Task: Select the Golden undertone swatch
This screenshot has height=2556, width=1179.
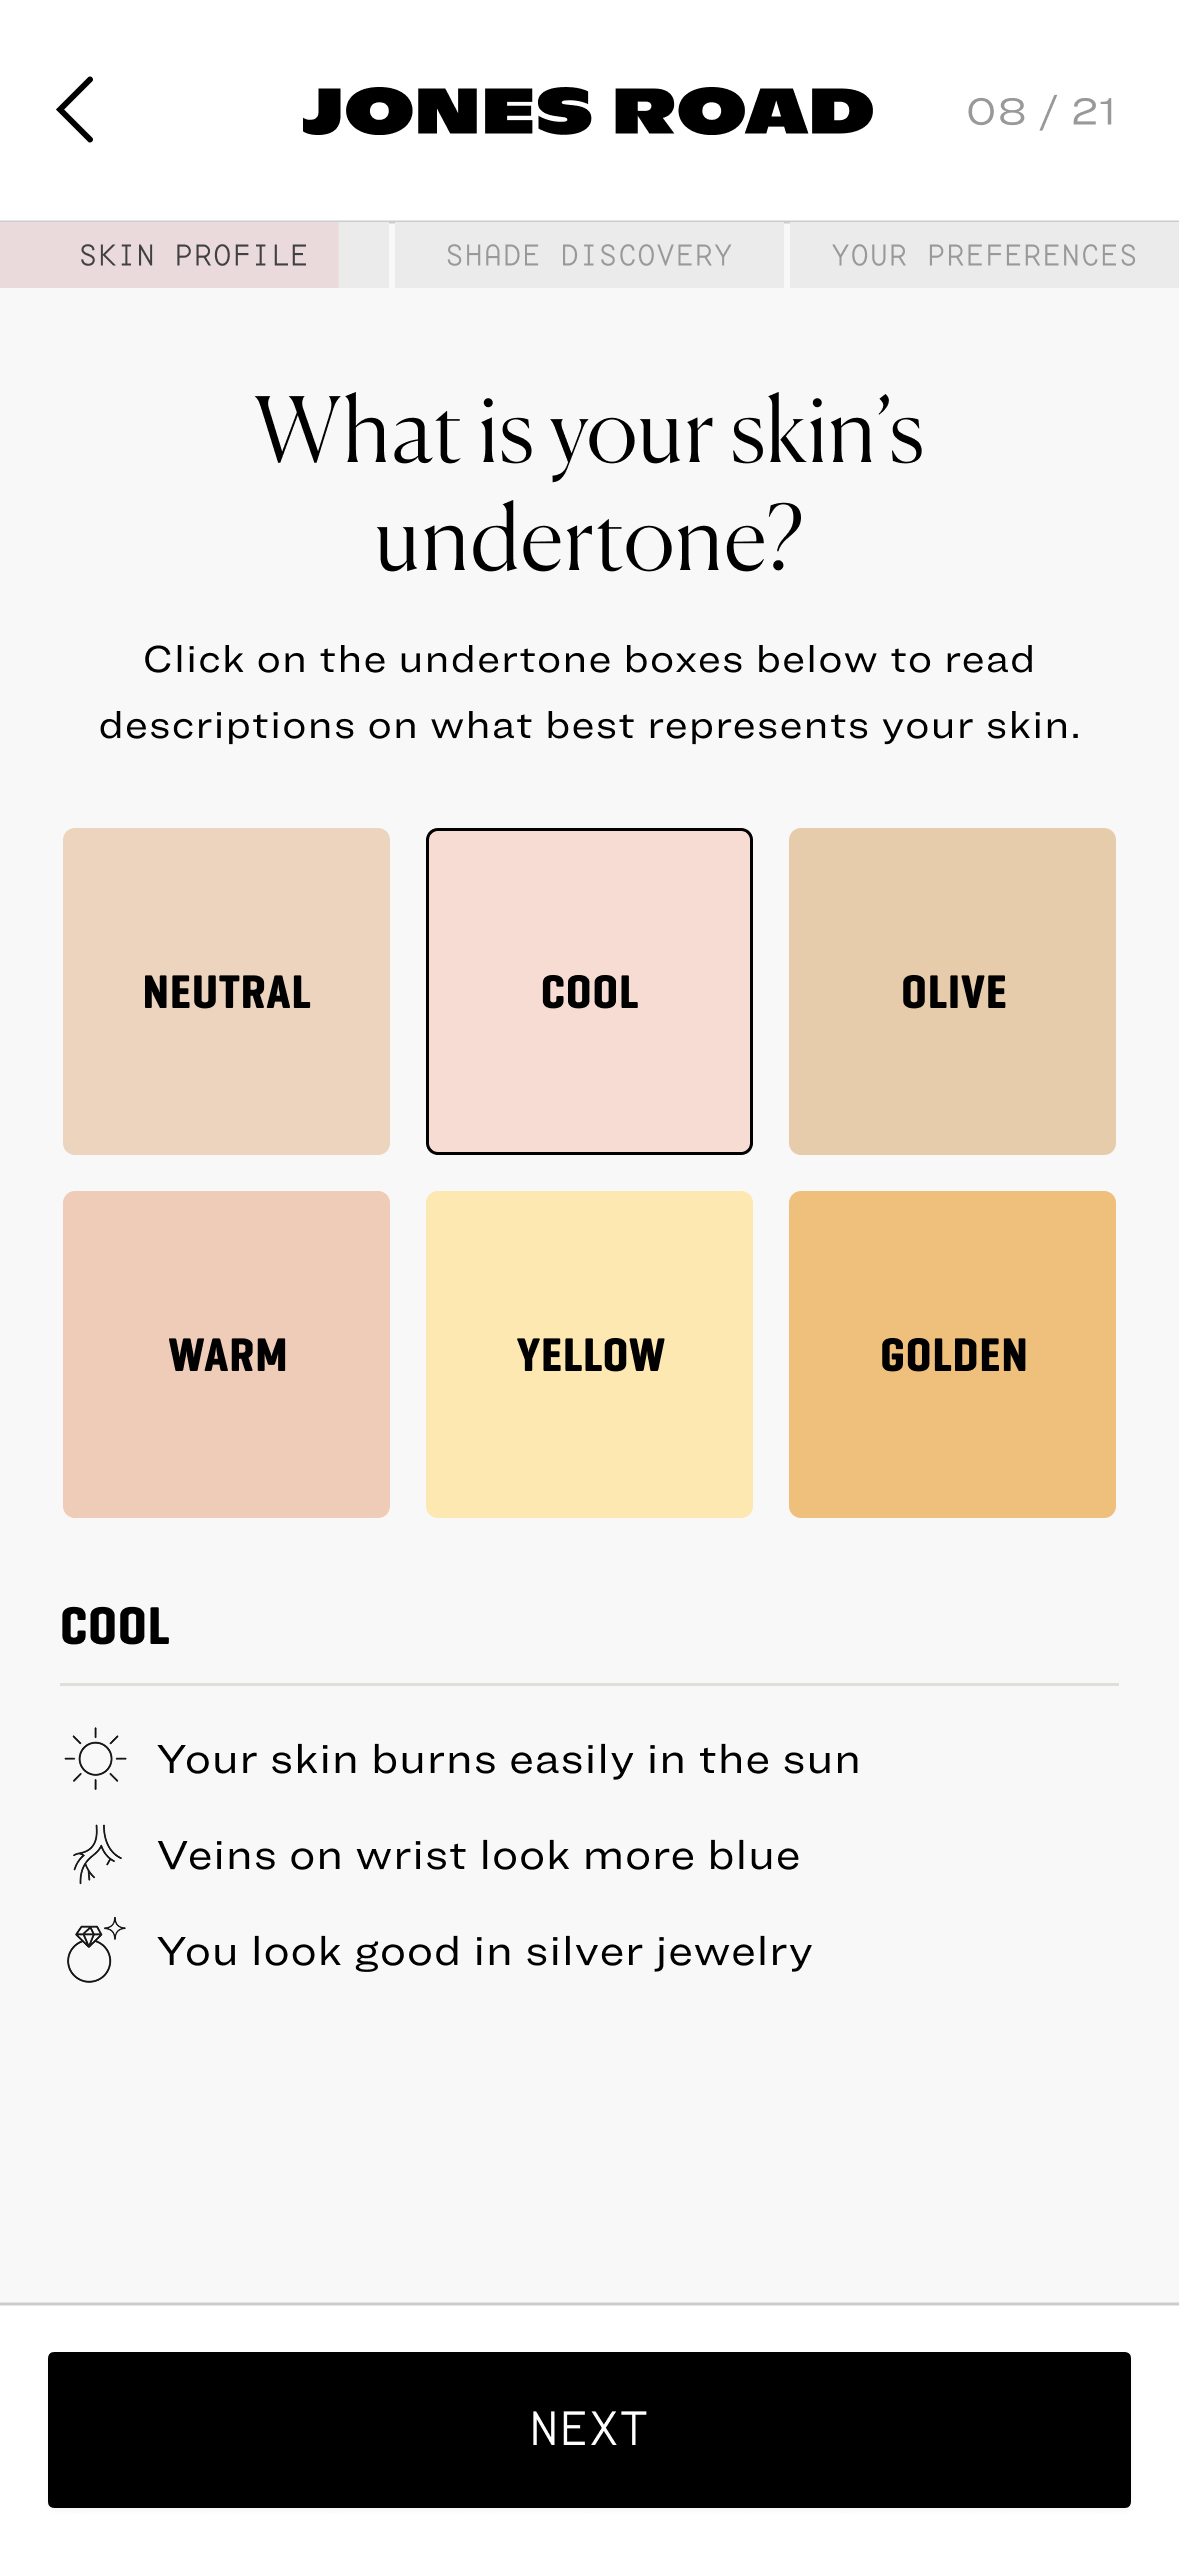Action: [x=952, y=1354]
